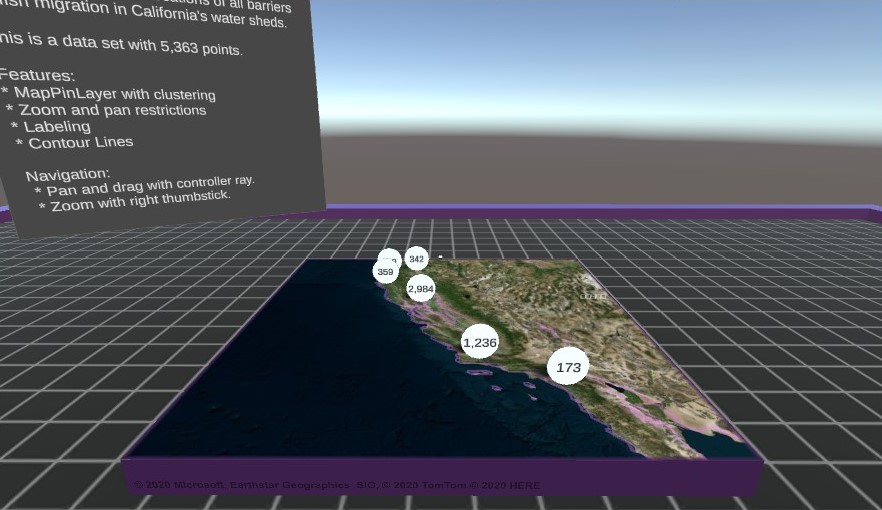The image size is (882, 510).
Task: Select the 359 cluster pin
Action: 385,272
